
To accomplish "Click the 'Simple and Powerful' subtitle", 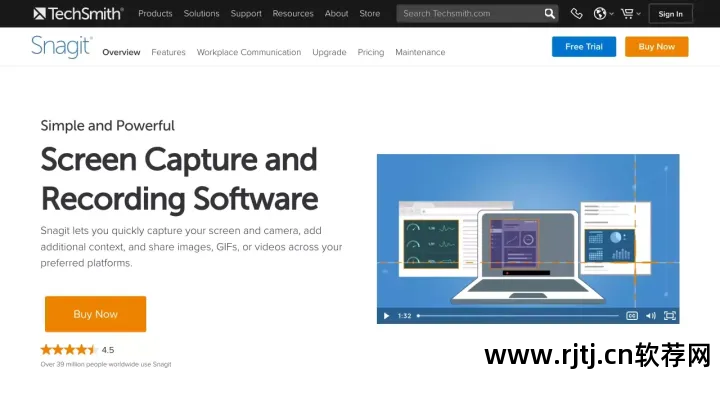I will 107,126.
